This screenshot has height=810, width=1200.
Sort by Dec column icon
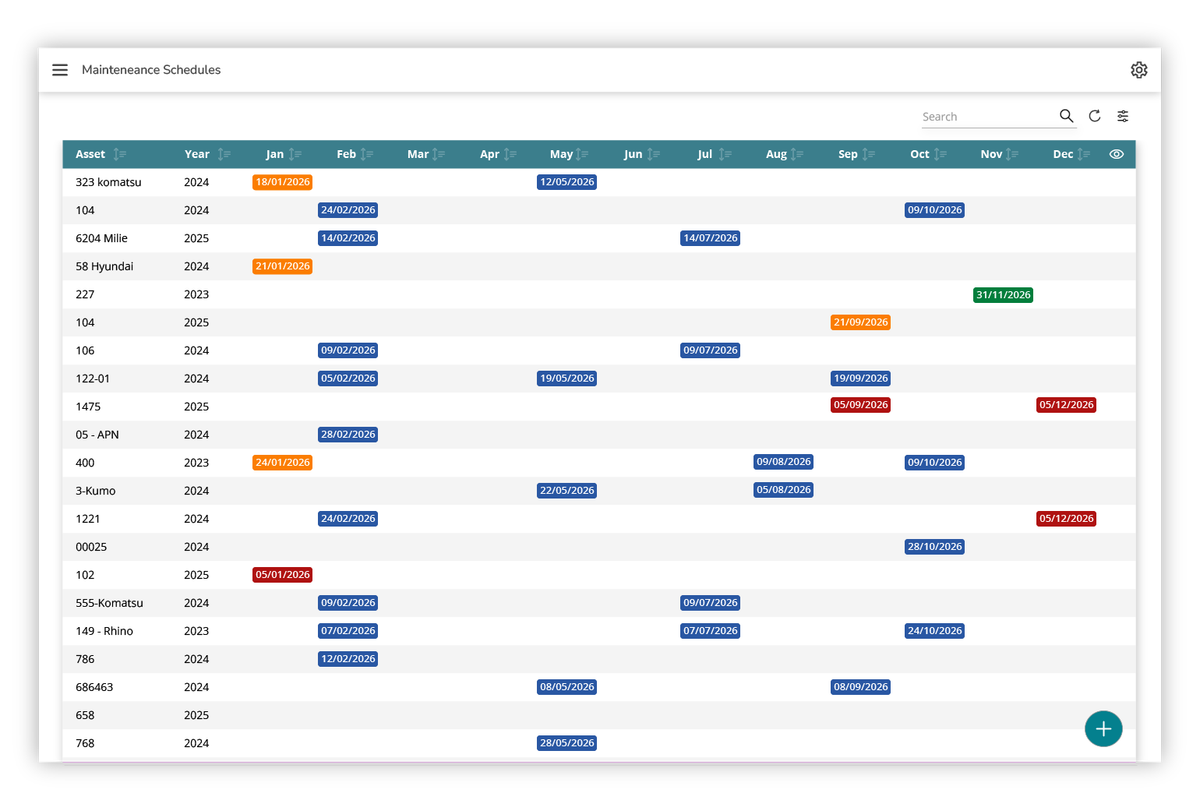point(1084,154)
